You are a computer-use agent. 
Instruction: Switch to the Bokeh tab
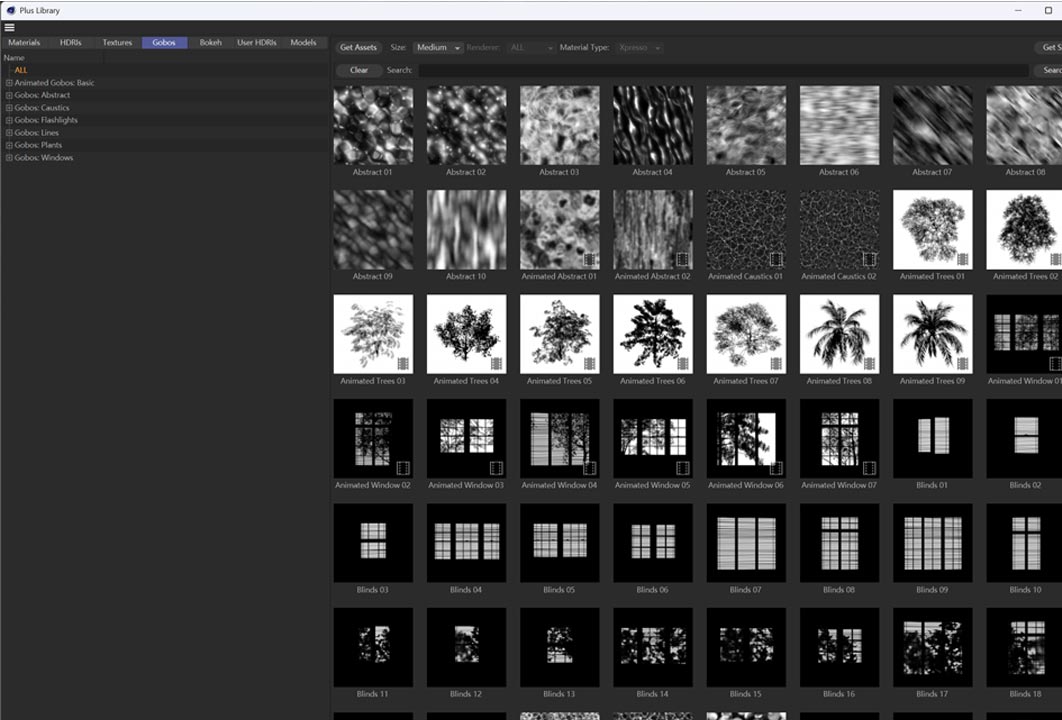[x=211, y=43]
